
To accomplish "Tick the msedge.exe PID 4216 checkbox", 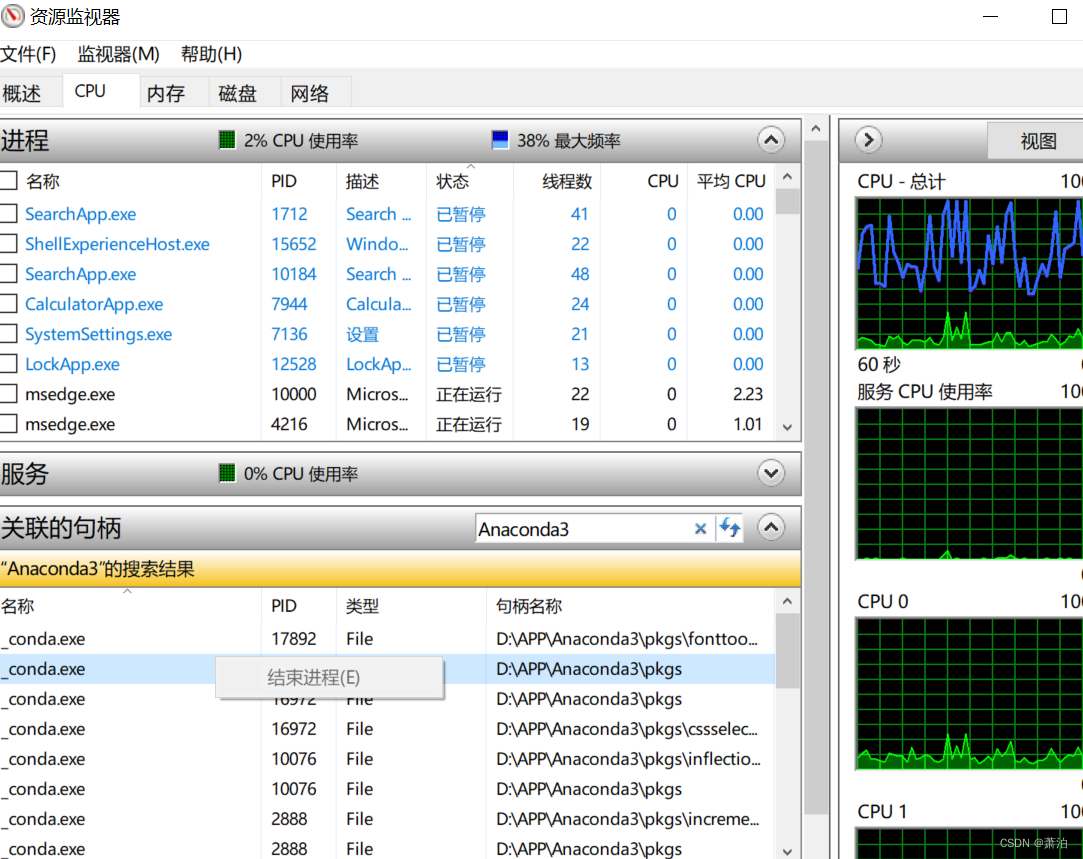I will (x=8, y=424).
